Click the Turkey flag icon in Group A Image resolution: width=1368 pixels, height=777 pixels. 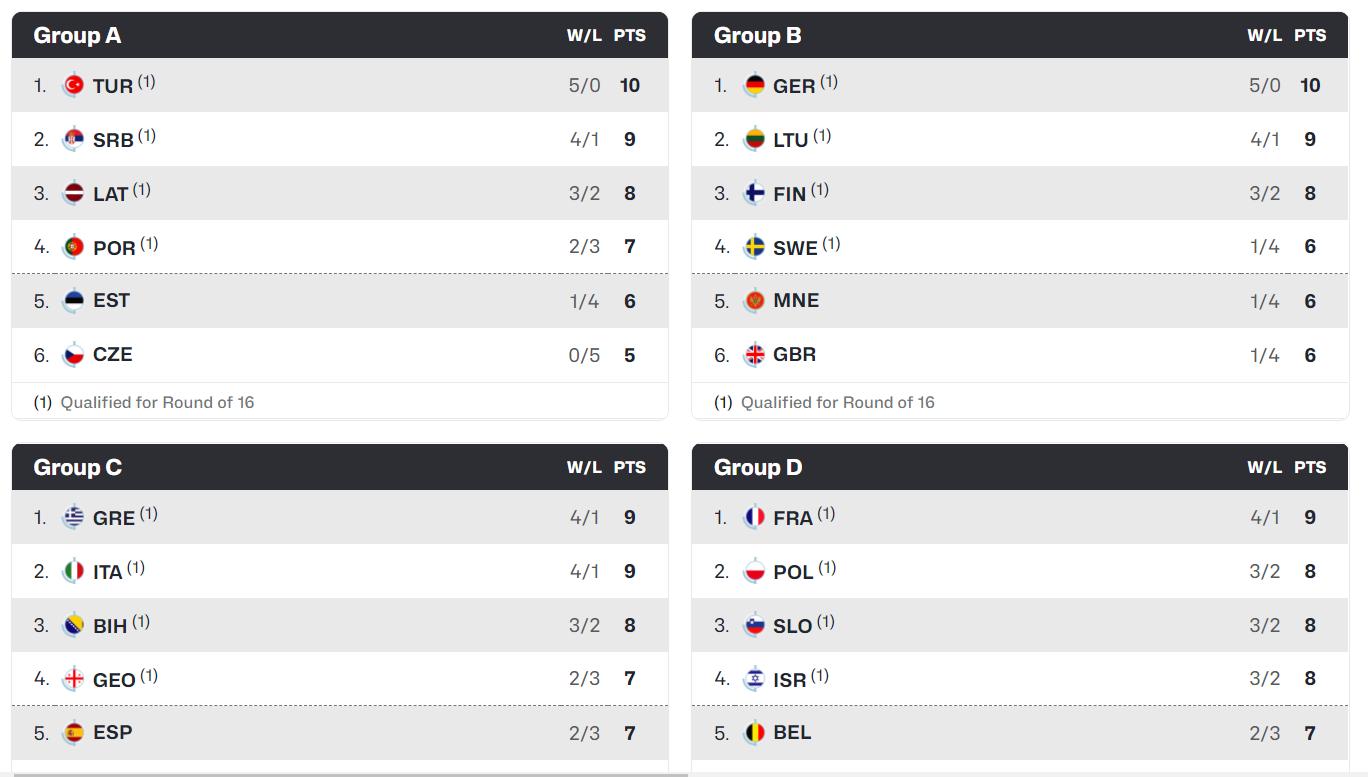(x=73, y=86)
